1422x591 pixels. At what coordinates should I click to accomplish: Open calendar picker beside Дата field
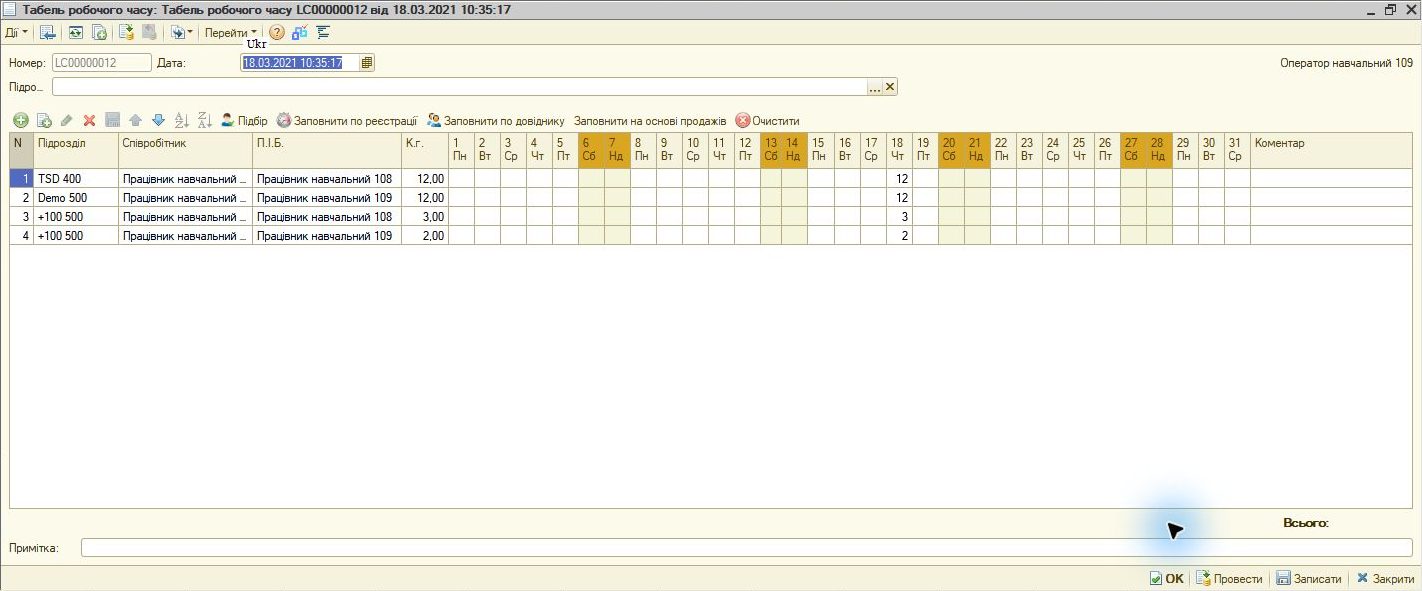(367, 62)
